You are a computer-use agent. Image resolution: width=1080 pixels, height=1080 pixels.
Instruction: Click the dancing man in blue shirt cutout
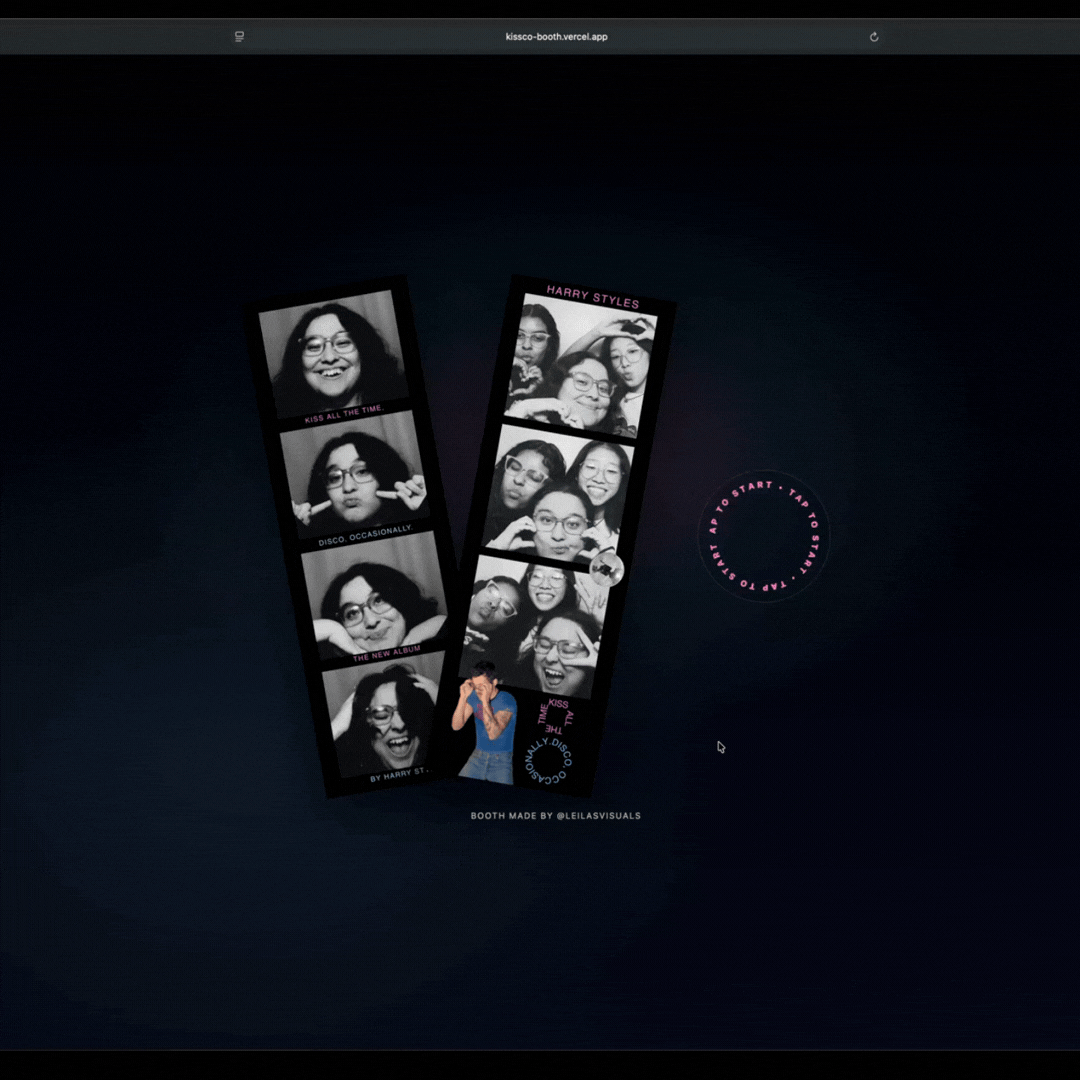pyautogui.click(x=485, y=722)
